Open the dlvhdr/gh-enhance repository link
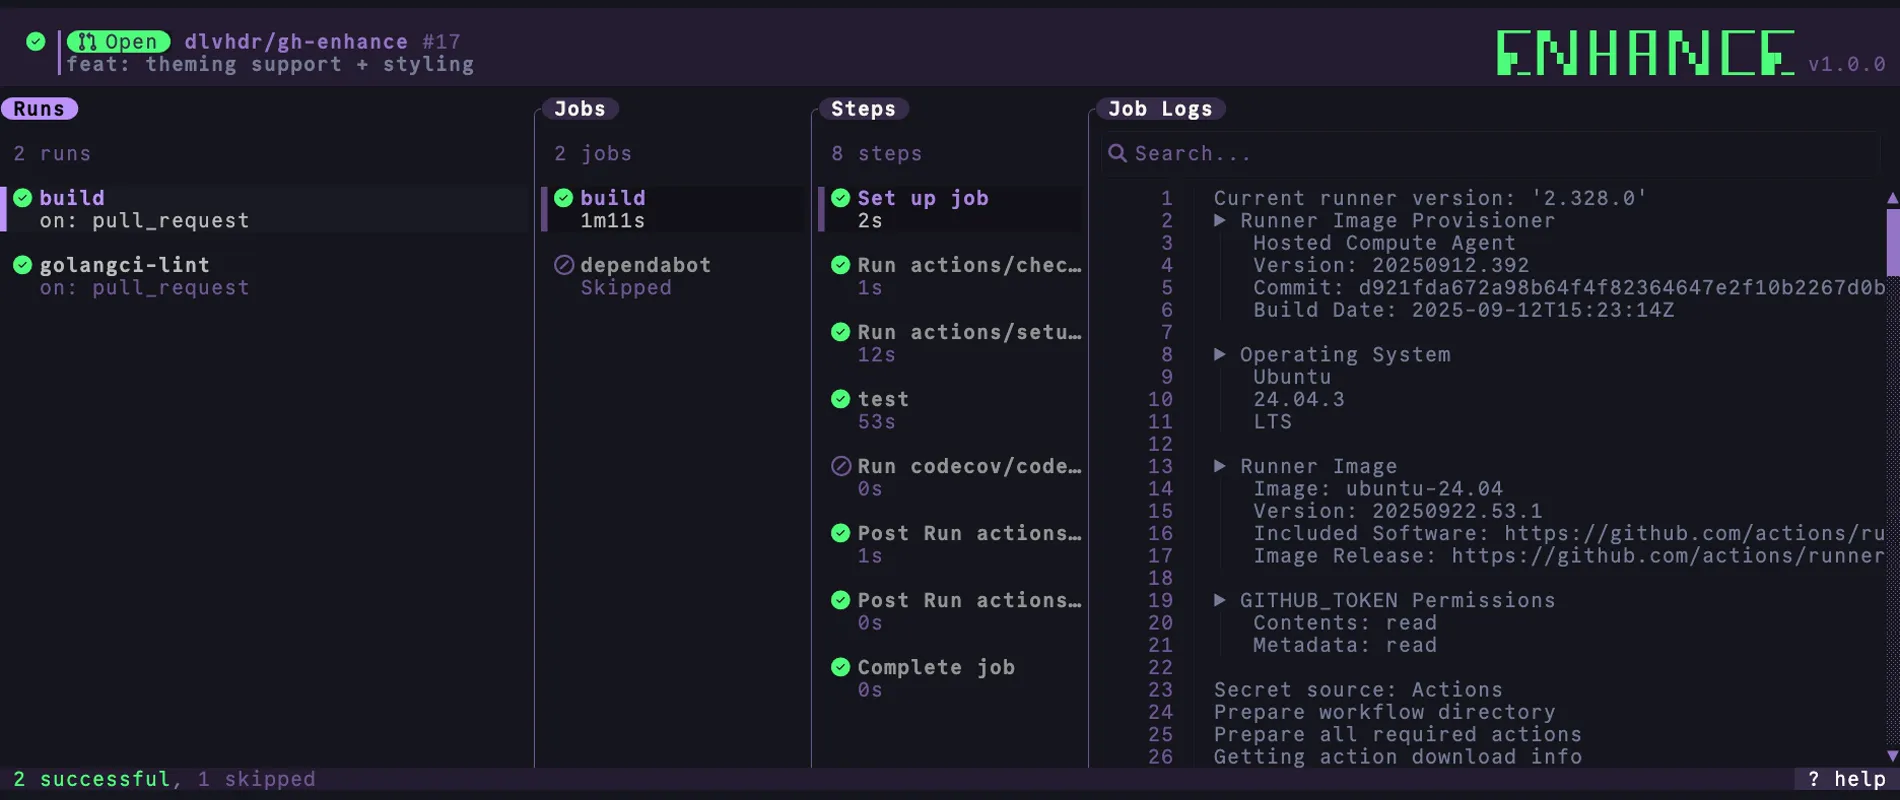 point(296,41)
